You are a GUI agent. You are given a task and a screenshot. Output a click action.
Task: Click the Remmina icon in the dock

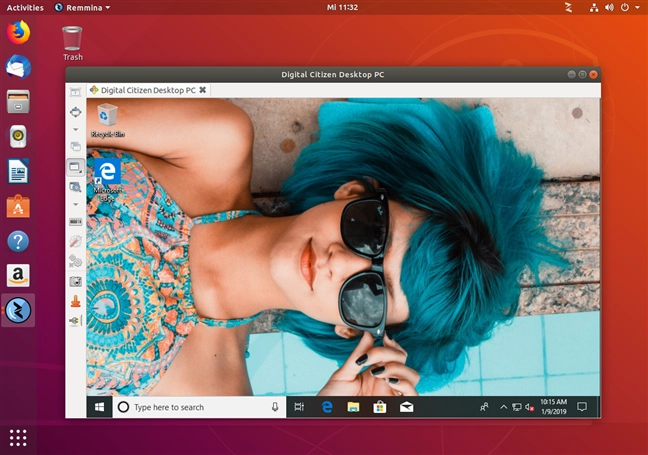(18, 310)
